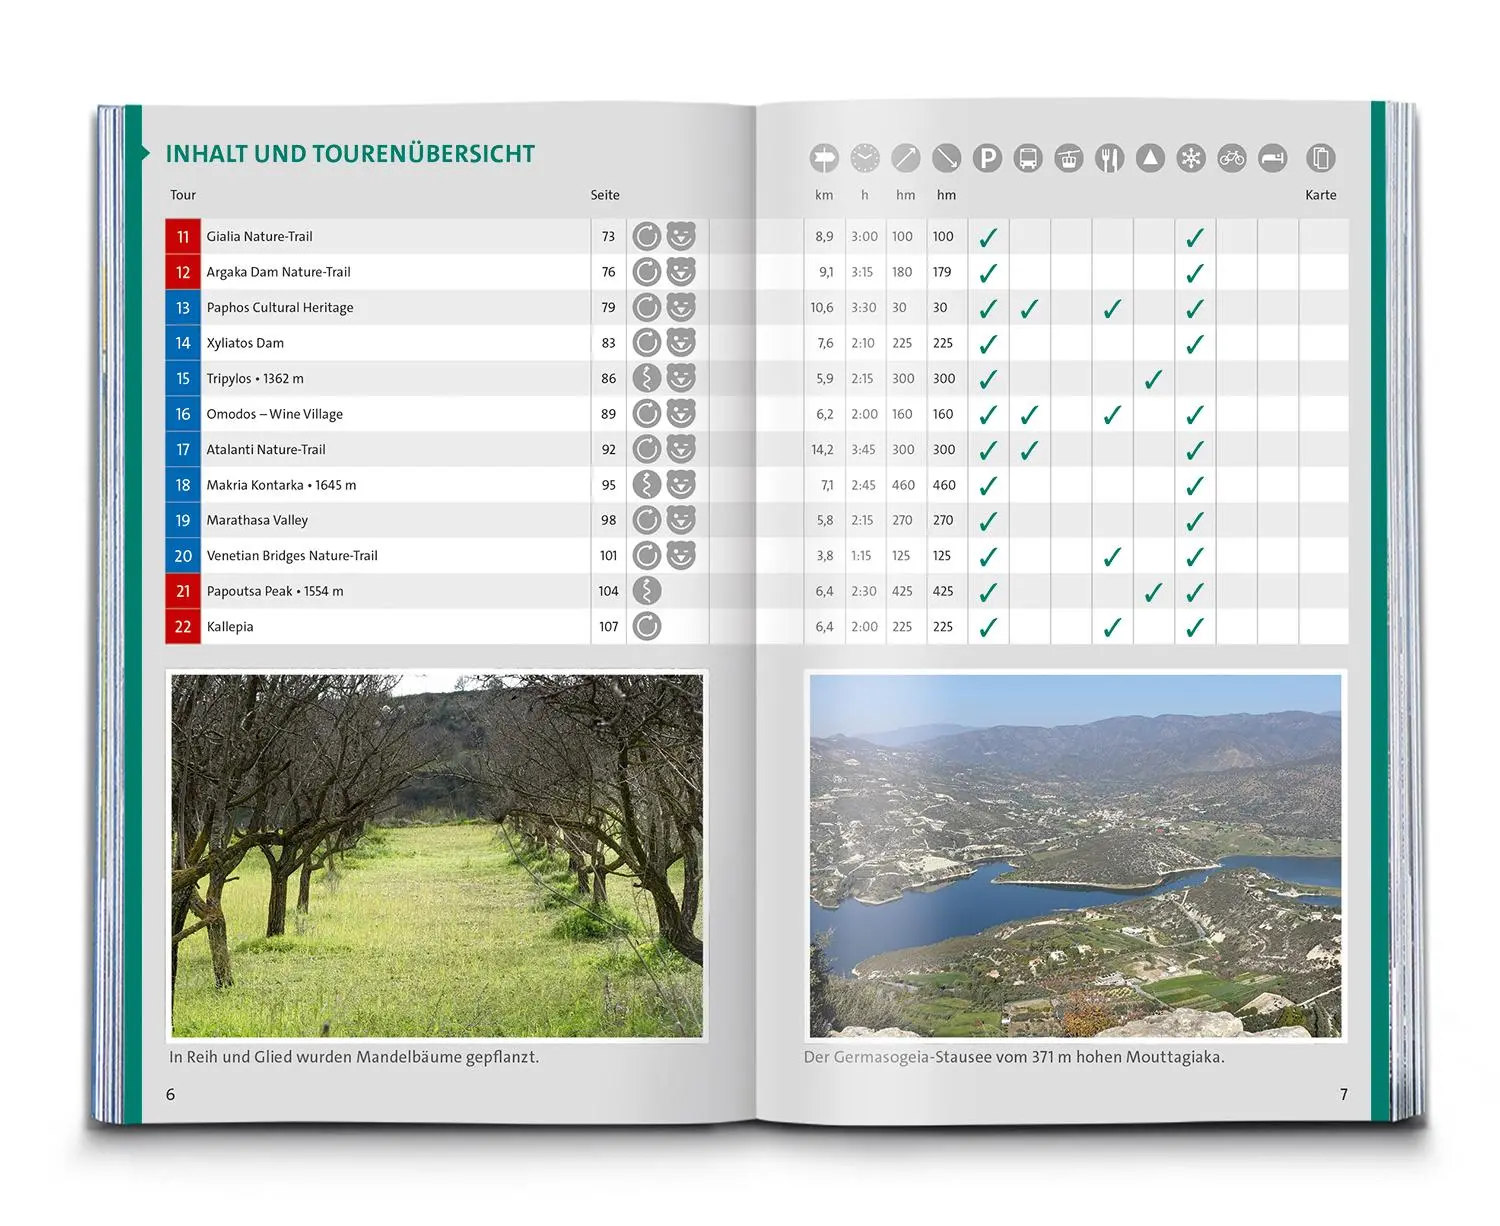Click the distance value "10,6"
The width and height of the screenshot is (1500, 1226).
(822, 308)
